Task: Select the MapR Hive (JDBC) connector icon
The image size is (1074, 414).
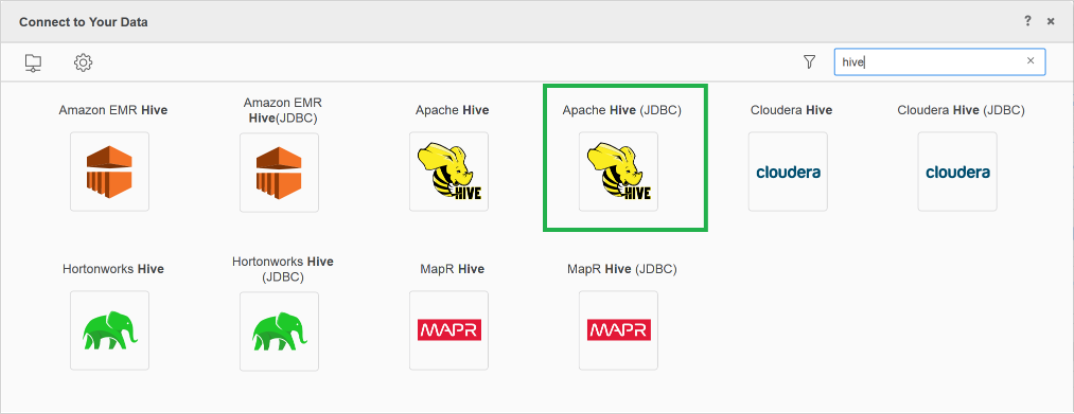Action: pyautogui.click(x=619, y=330)
